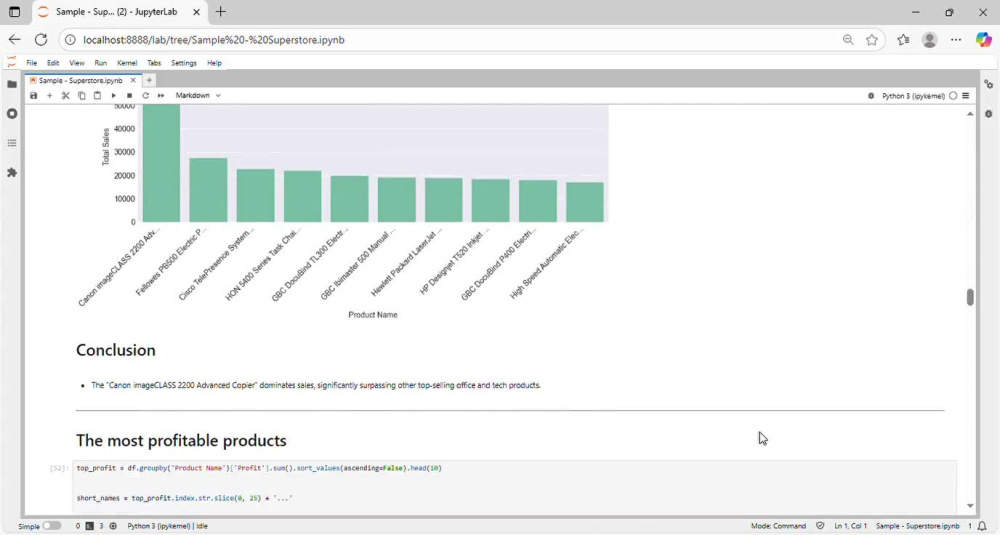Click the notebook trust shield icon in the status bar
Viewport: 1000px width, 535px height.
(820, 526)
